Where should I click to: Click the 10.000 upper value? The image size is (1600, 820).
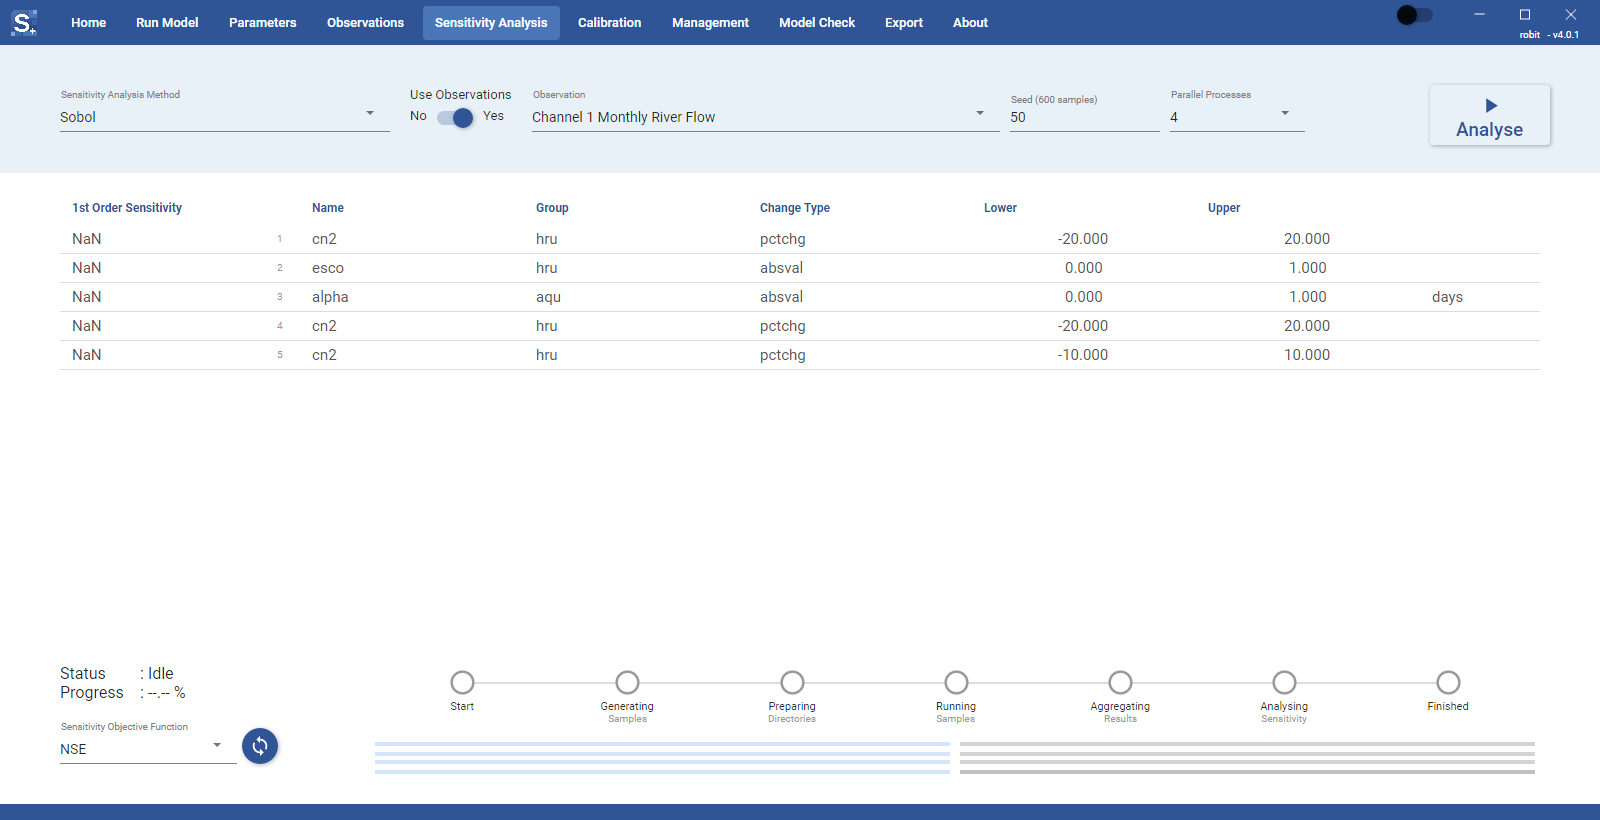click(x=1307, y=355)
